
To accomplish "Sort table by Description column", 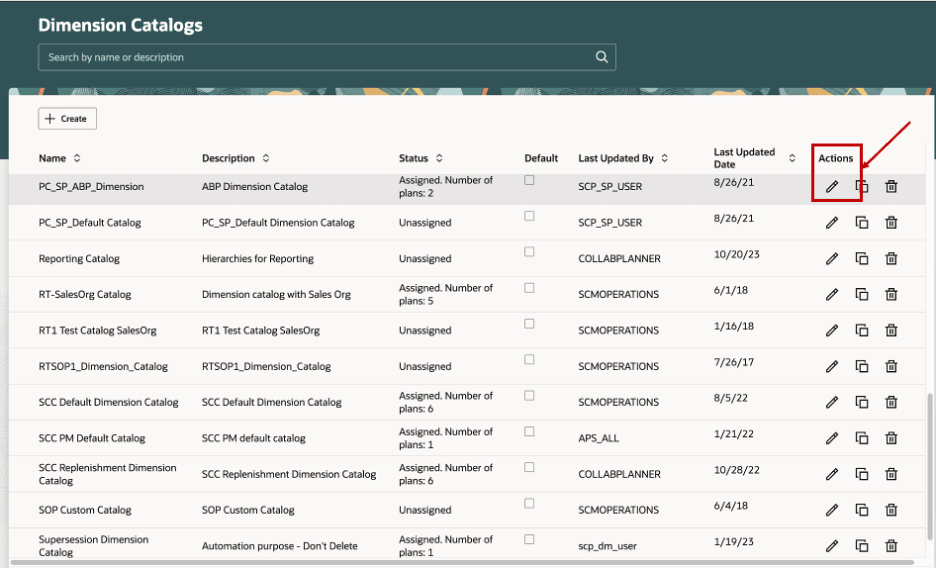I will pos(266,158).
